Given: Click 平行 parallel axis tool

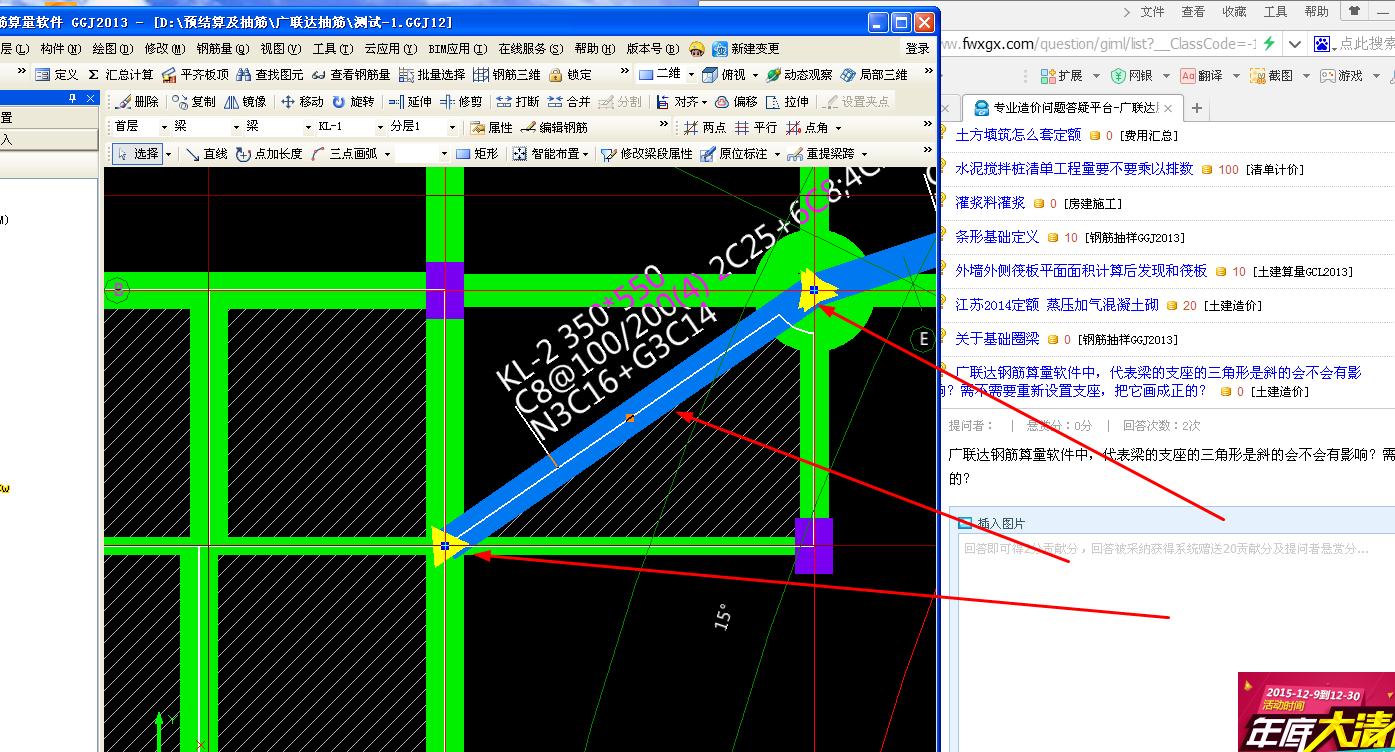Looking at the screenshot, I should [755, 128].
